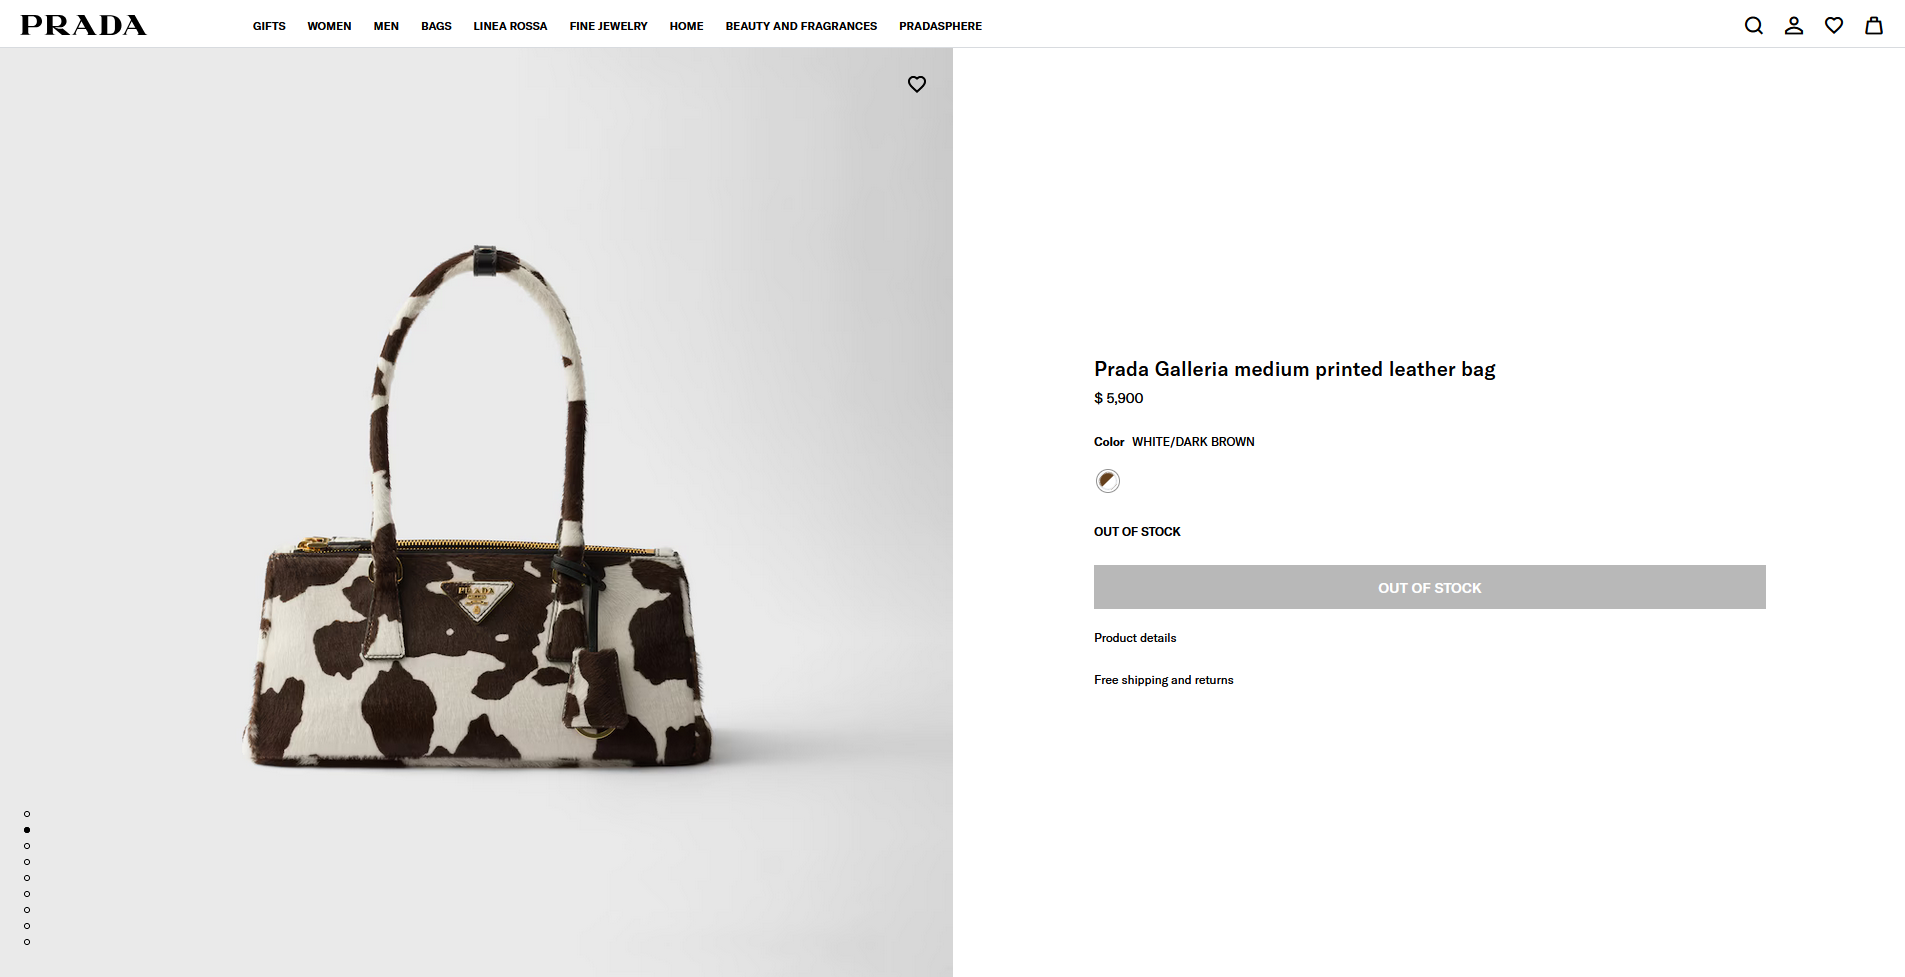Screen dimensions: 1905x977
Task: Open the BAGS menu
Action: tap(436, 26)
